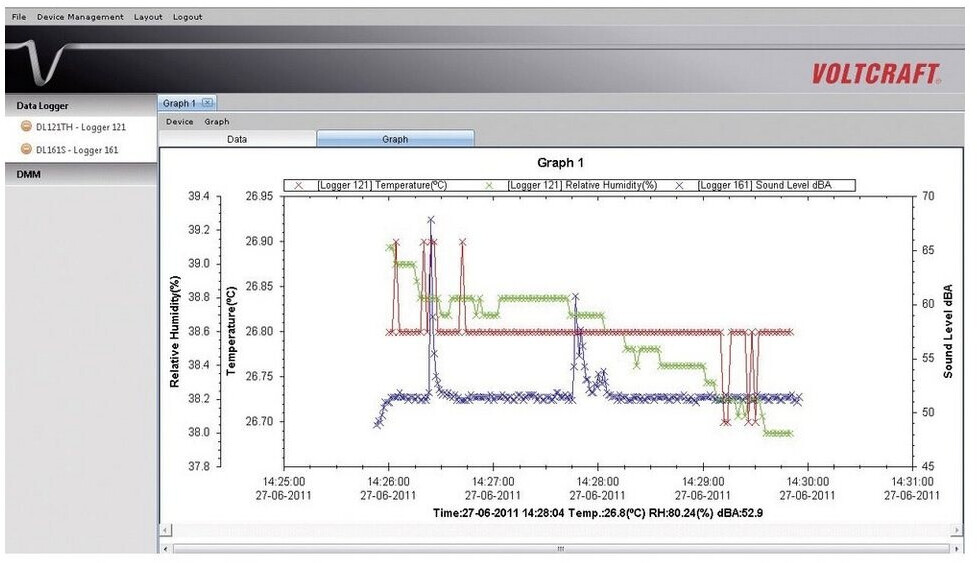Switch to the Data view tab
977x563 pixels.
coord(237,139)
